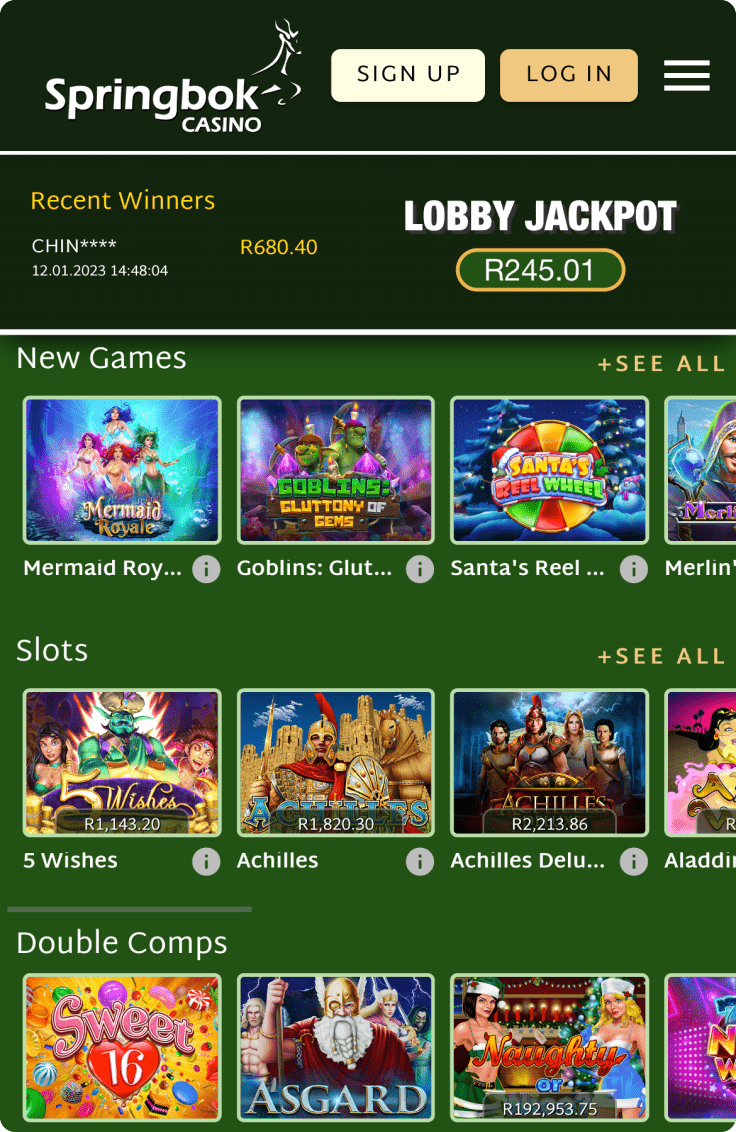
Task: Open the Sweet 16 game thumbnail
Action: point(122,1048)
